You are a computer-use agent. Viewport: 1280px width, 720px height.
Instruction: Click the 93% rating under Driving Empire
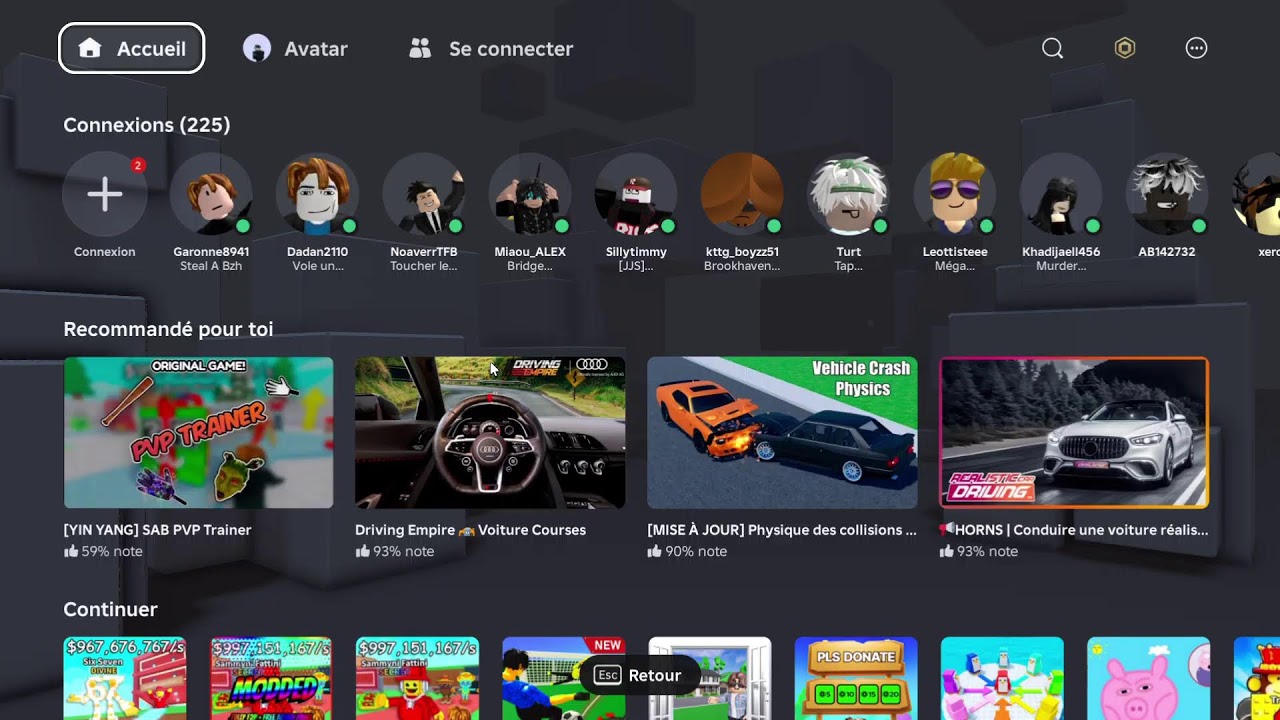[x=395, y=551]
